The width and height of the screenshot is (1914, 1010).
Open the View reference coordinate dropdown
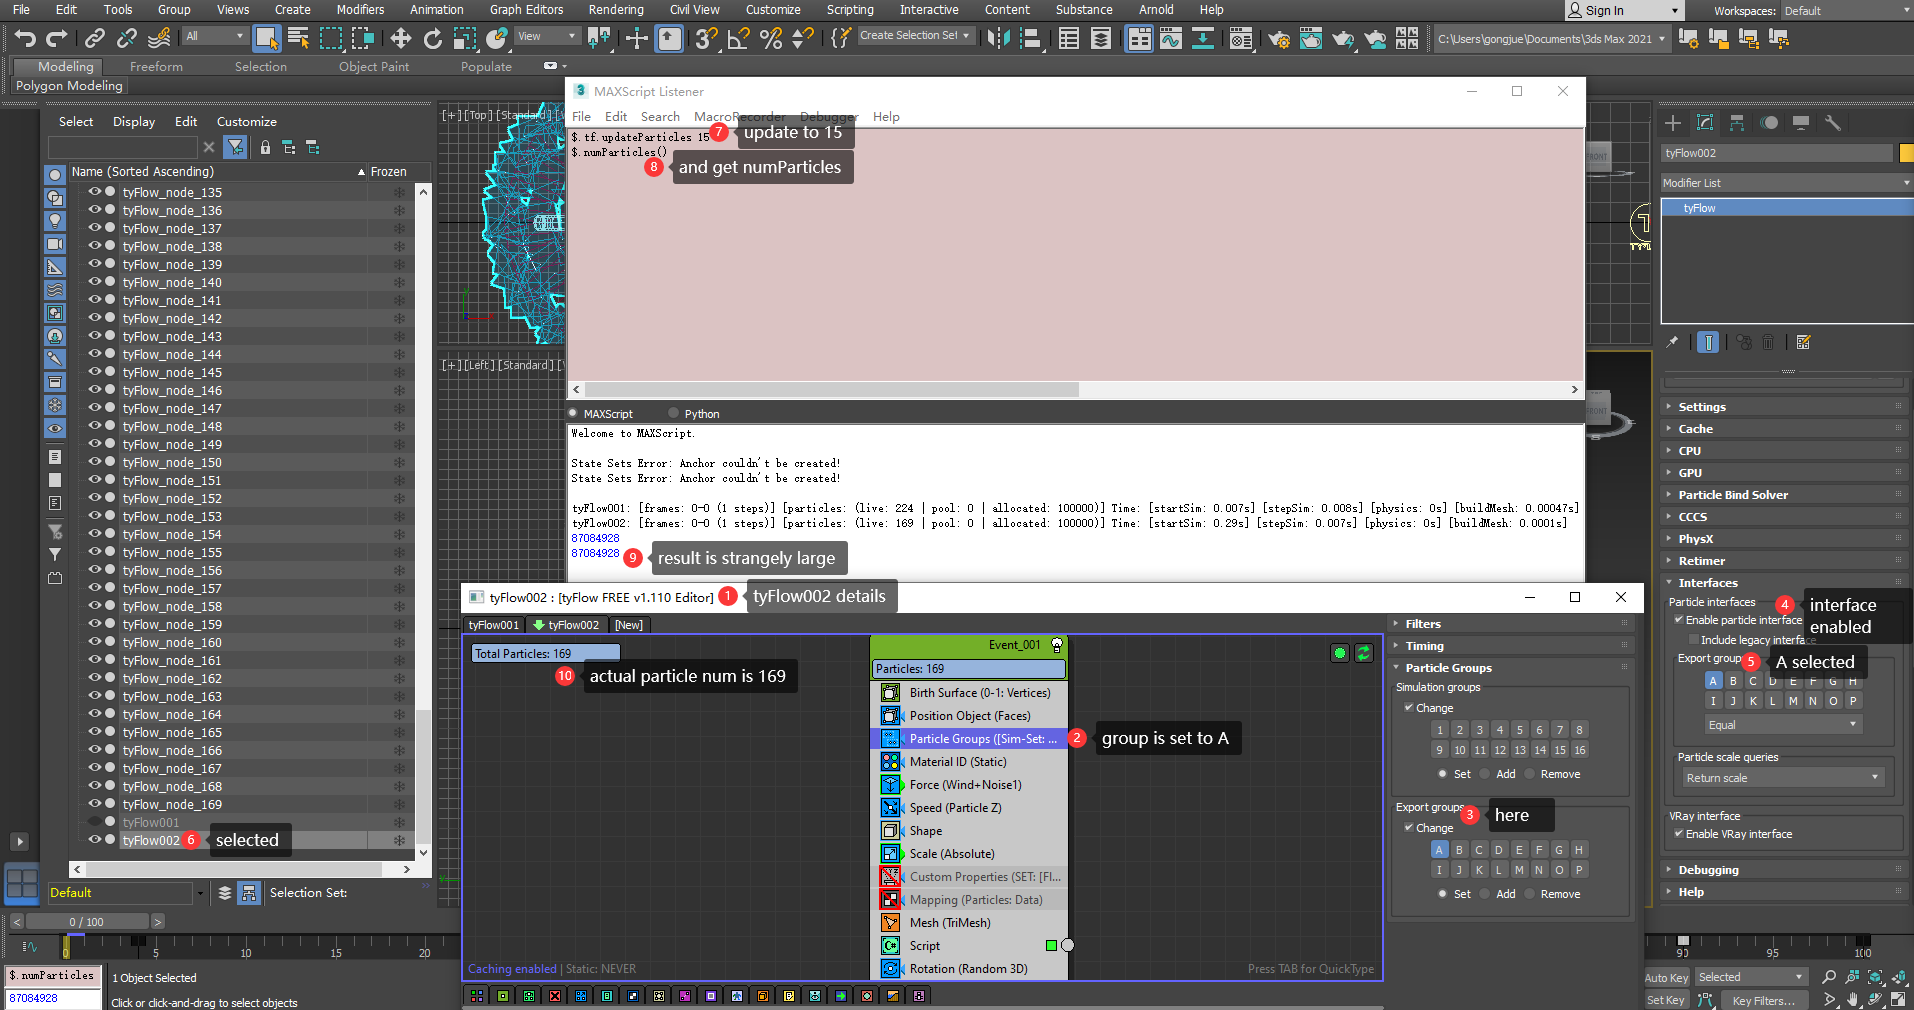click(x=547, y=36)
